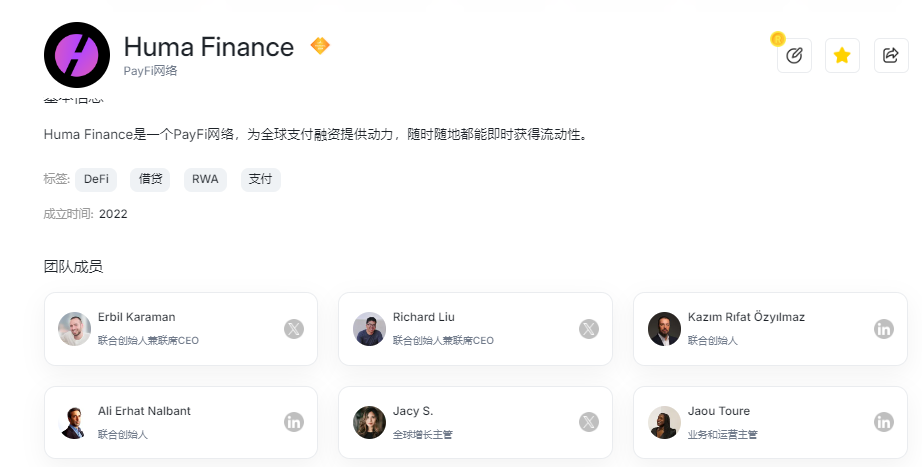Open Kazım Rıfat Özyılmaz's LinkedIn icon

point(884,329)
